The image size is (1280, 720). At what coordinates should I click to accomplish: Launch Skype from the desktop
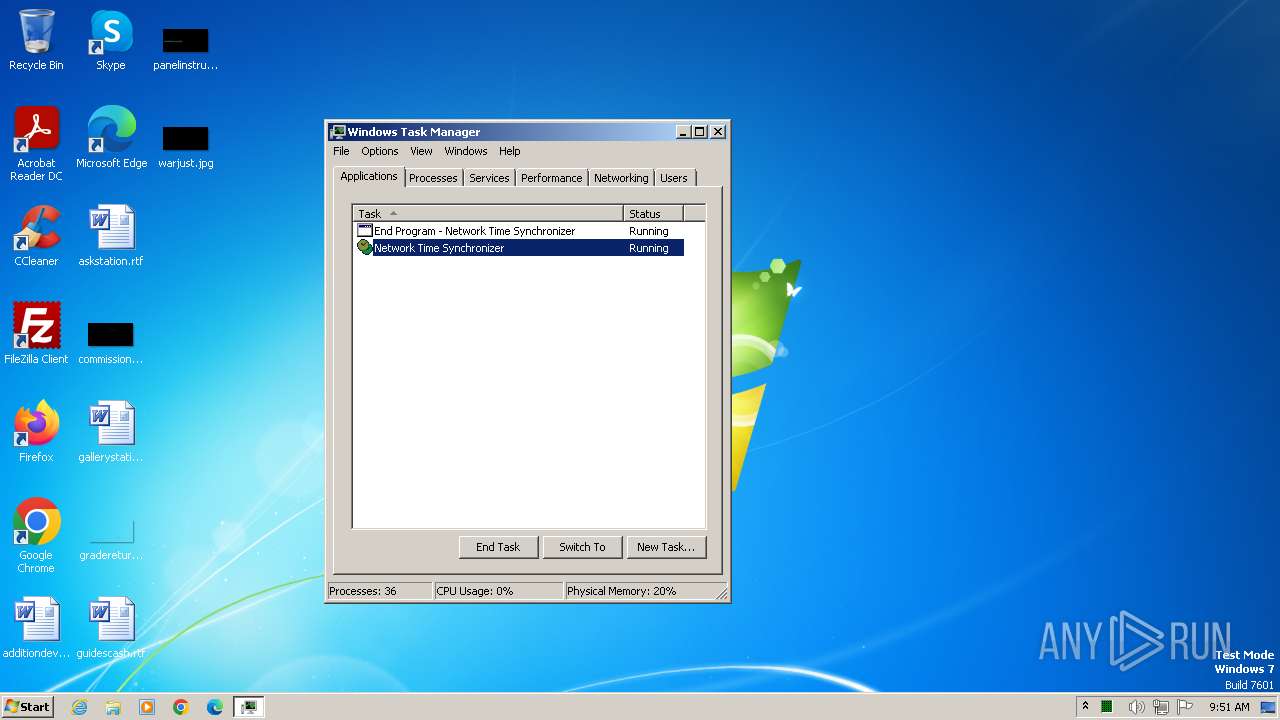(x=111, y=40)
